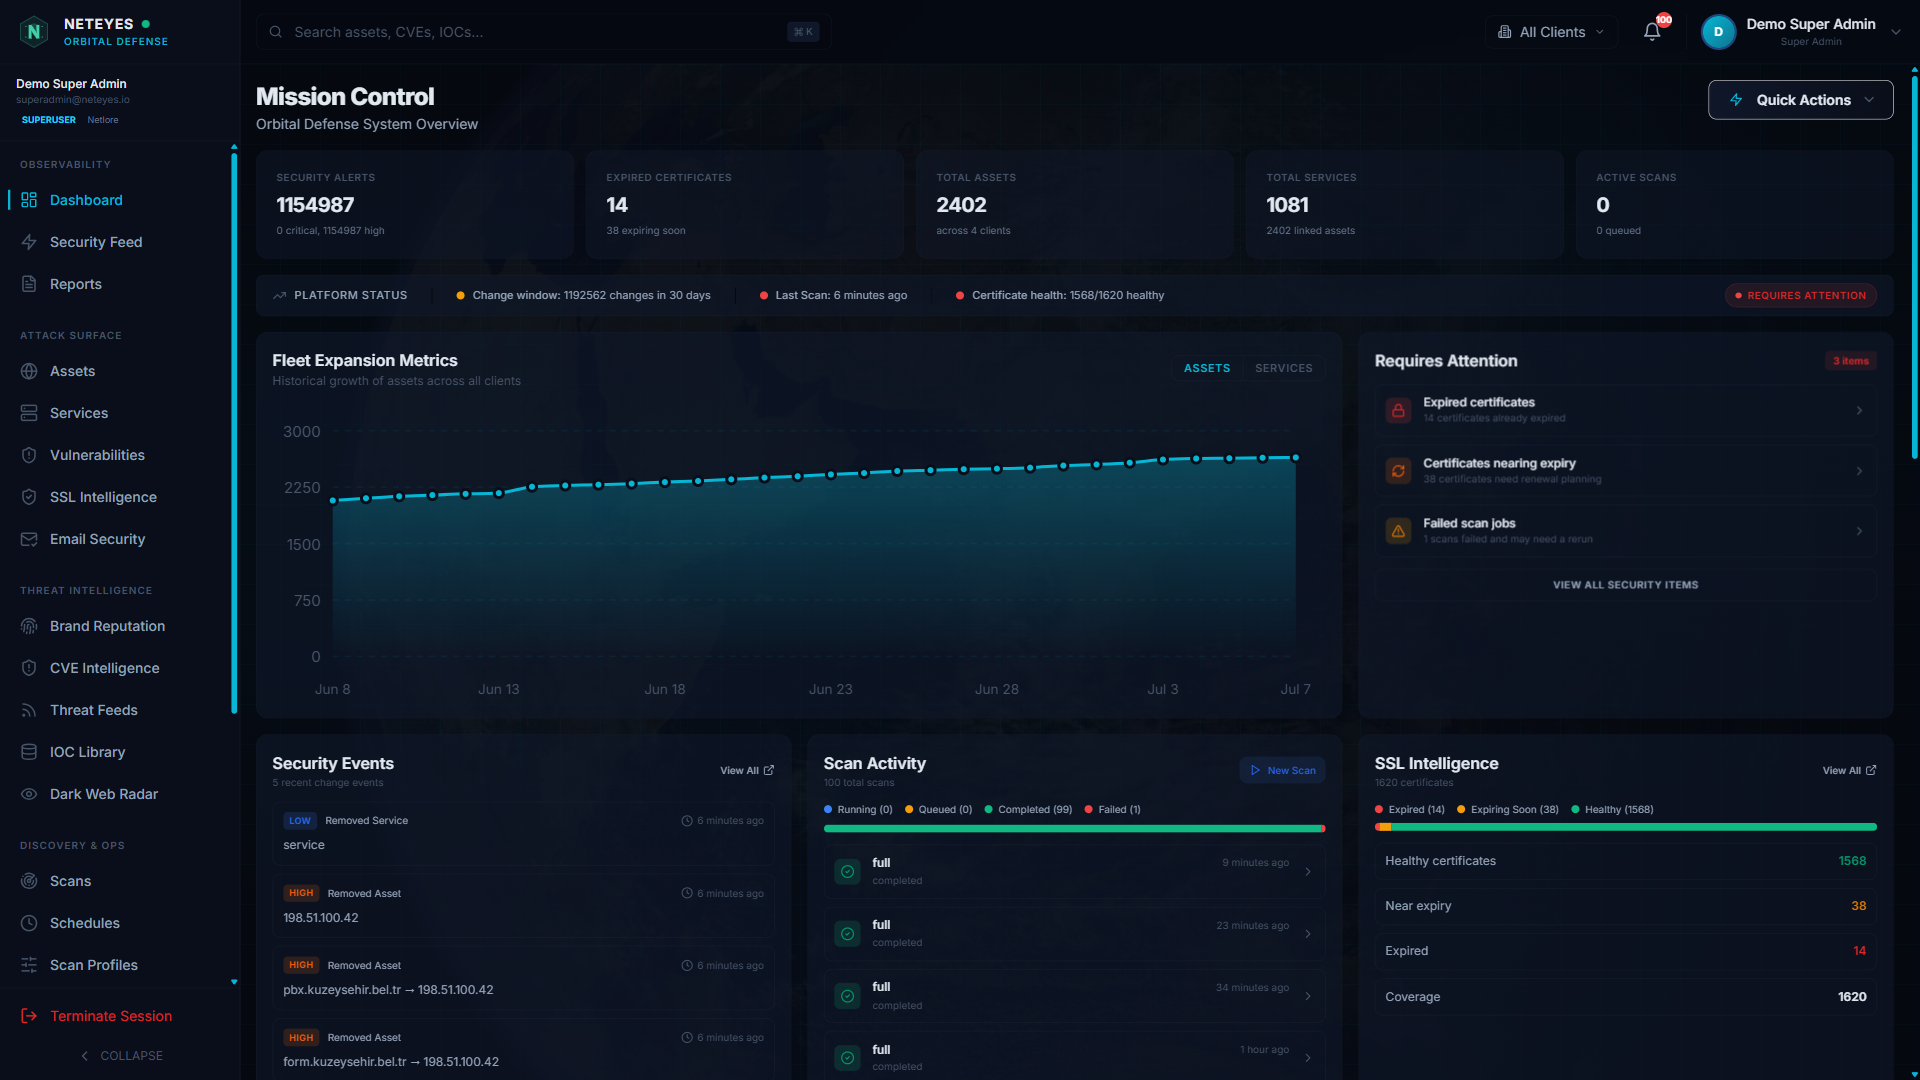
Task: Open Brand Reputation fingerprint icon
Action: pos(29,626)
